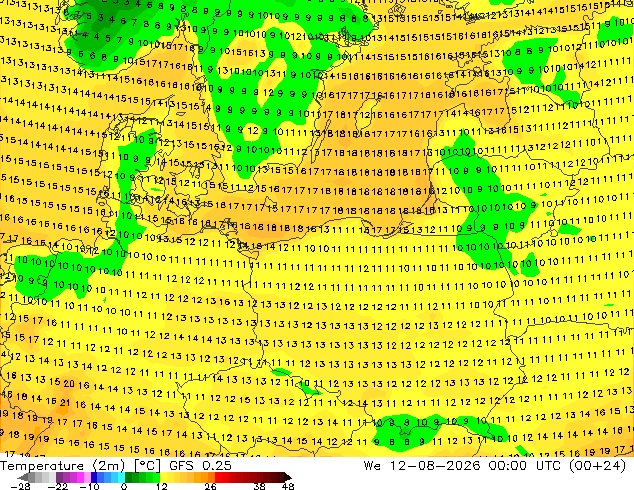Click the "20" temperature value on the map
The width and height of the screenshot is (634, 490).
(x=69, y=383)
